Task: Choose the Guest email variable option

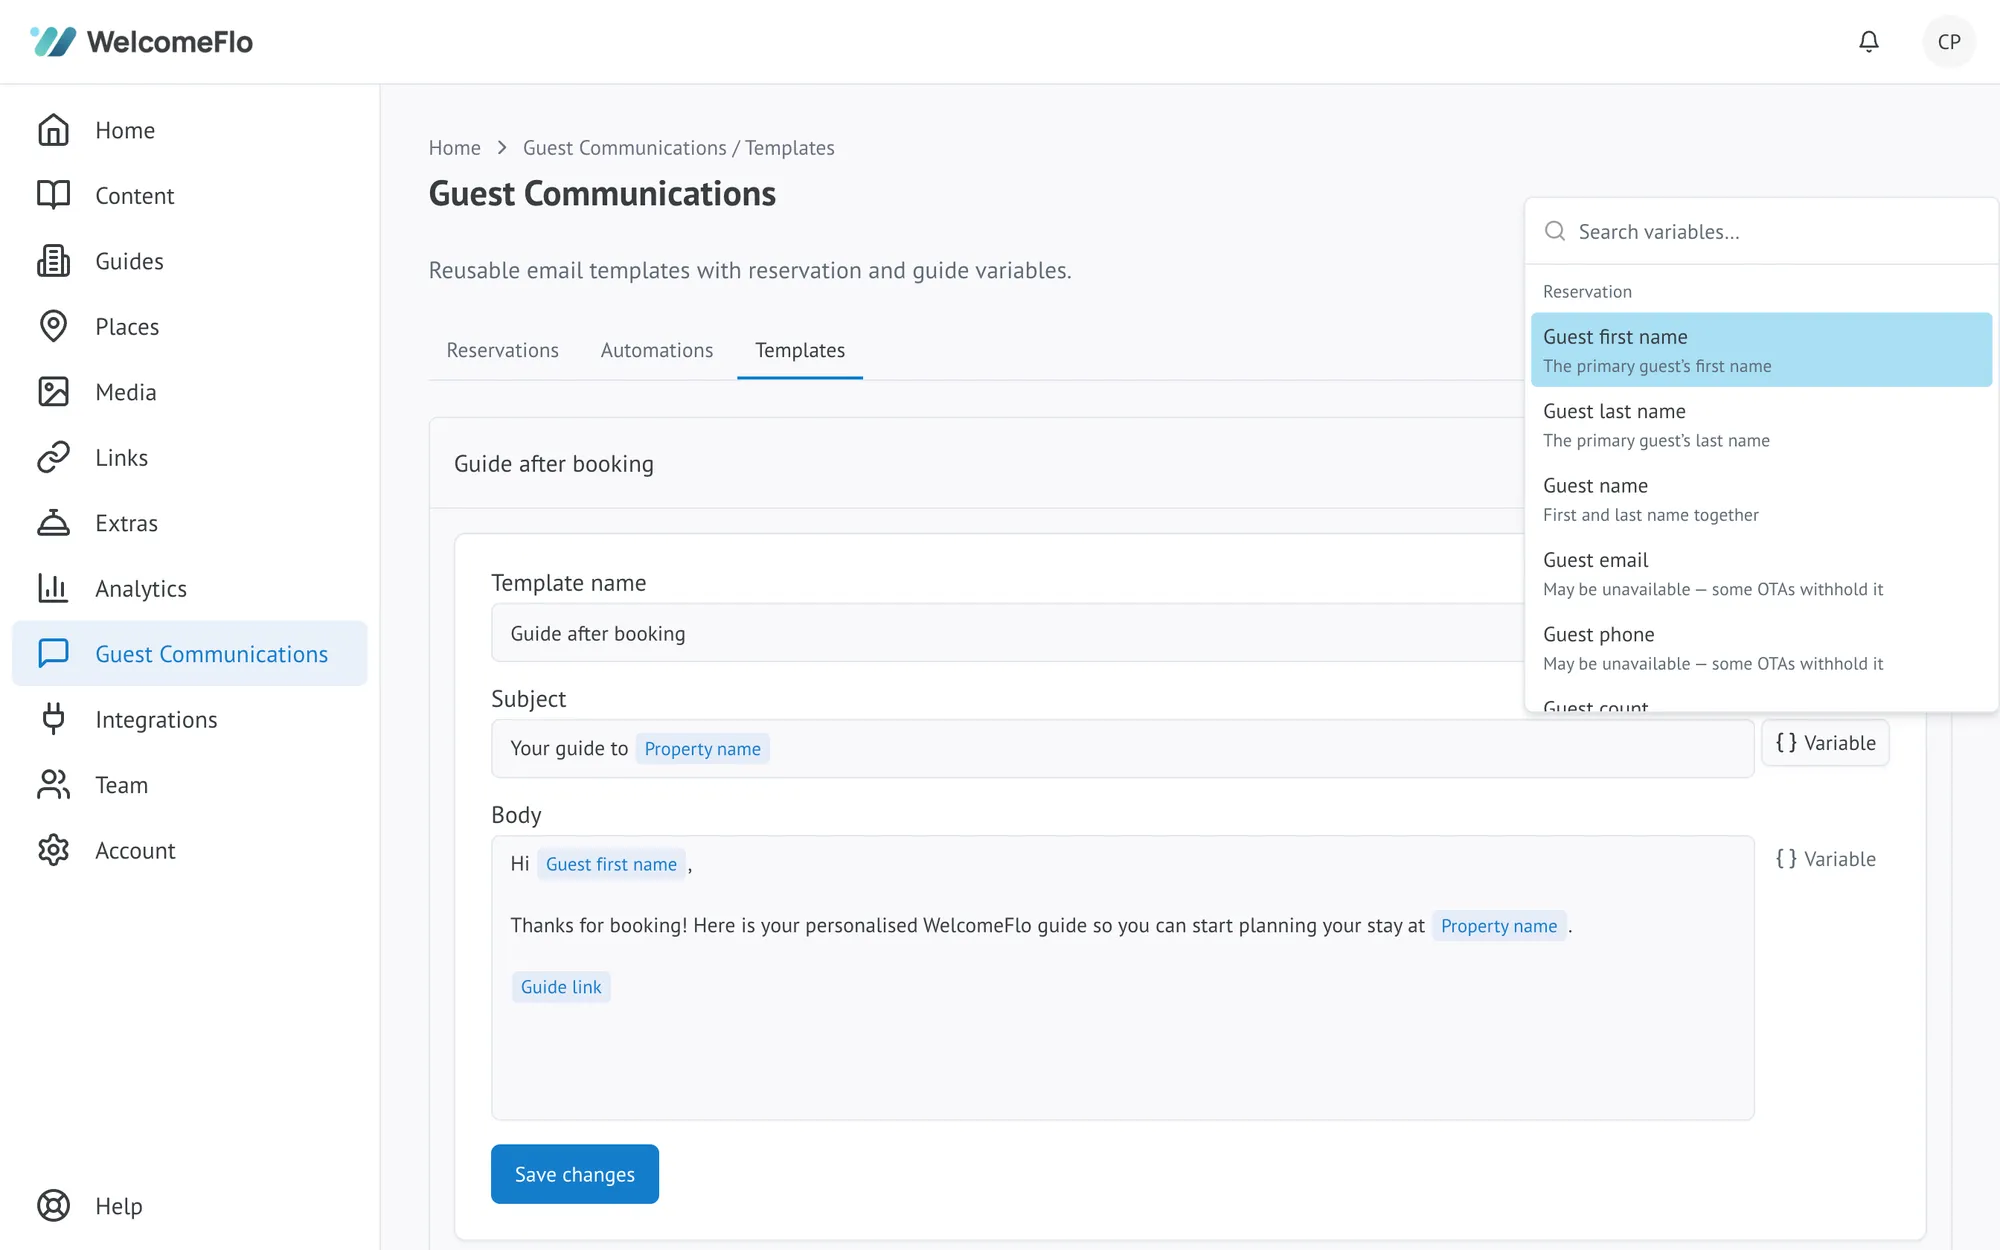Action: coord(1761,574)
